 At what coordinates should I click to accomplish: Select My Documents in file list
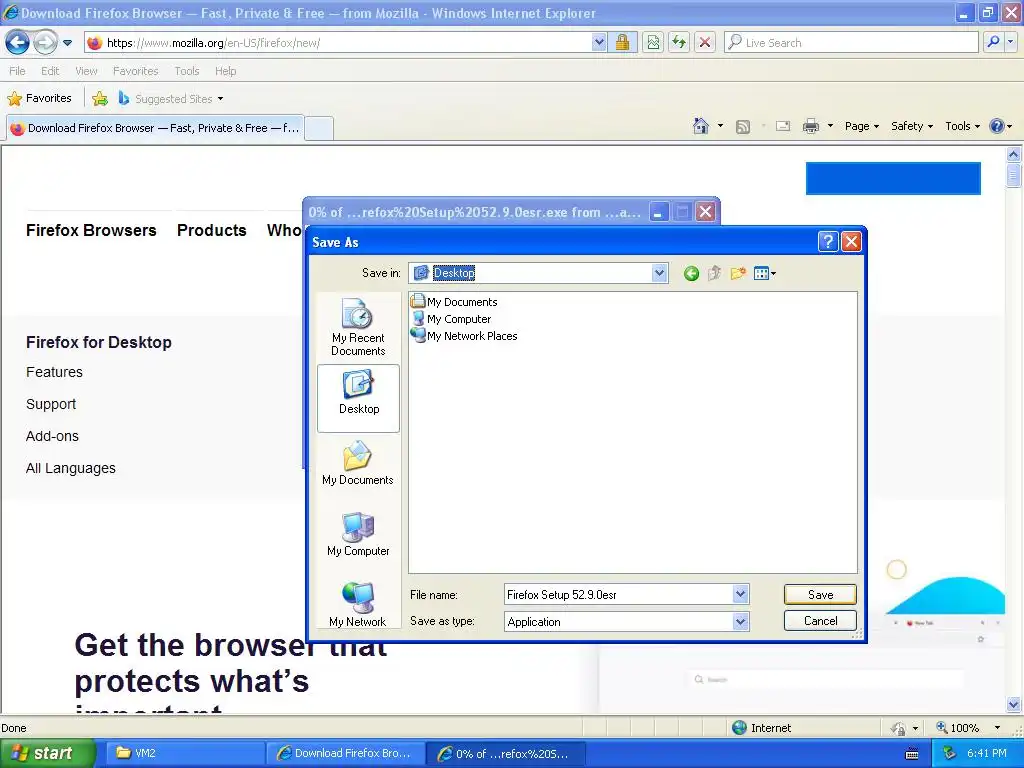455,302
